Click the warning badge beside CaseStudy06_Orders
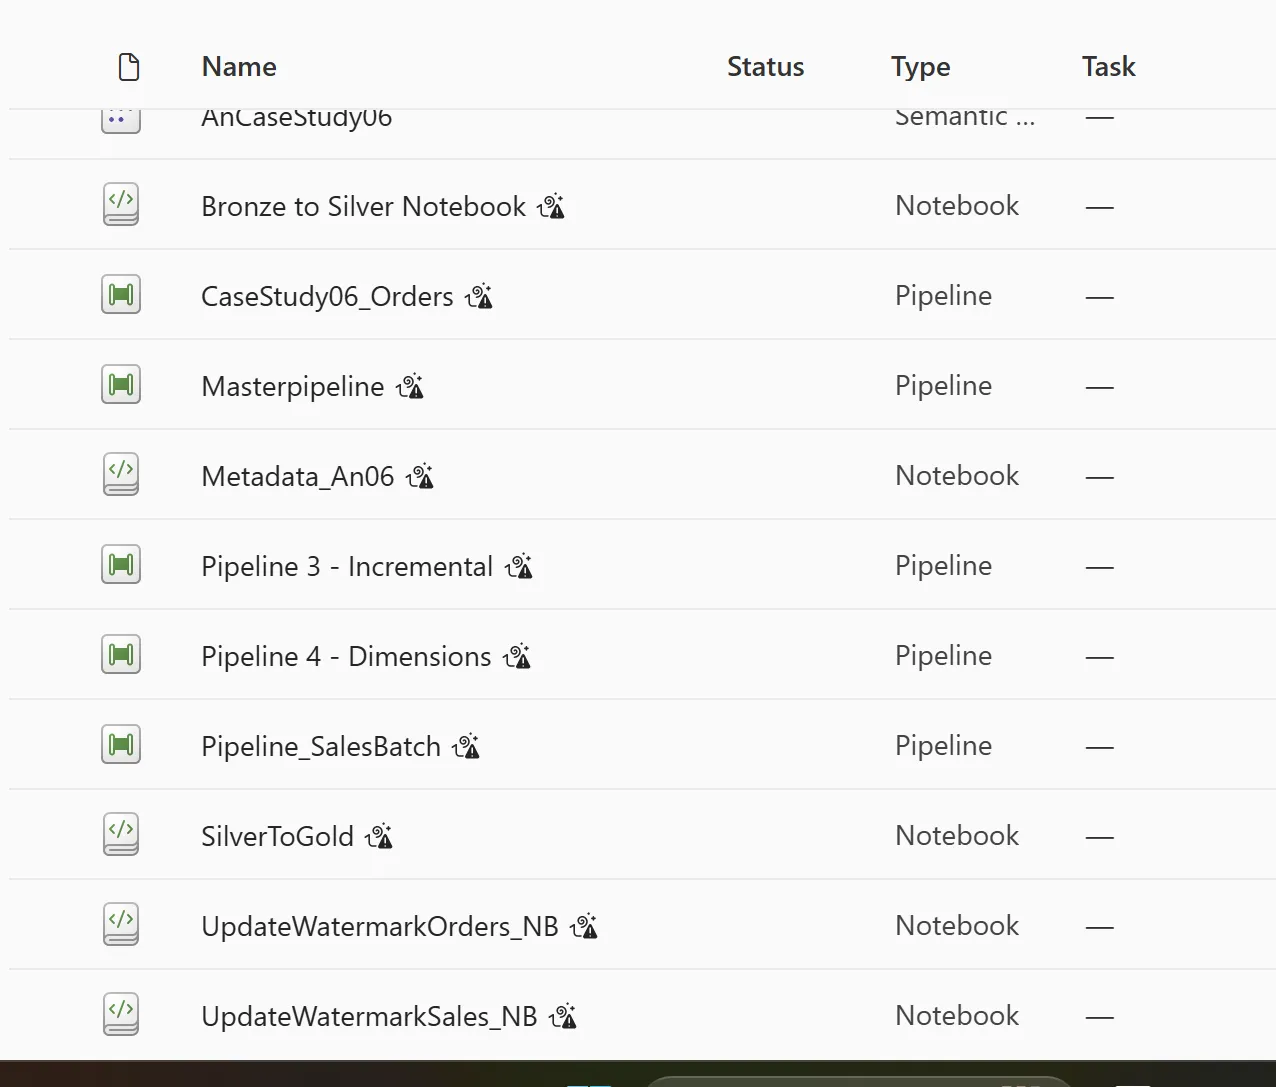Image resolution: width=1276 pixels, height=1087 pixels. [x=479, y=296]
